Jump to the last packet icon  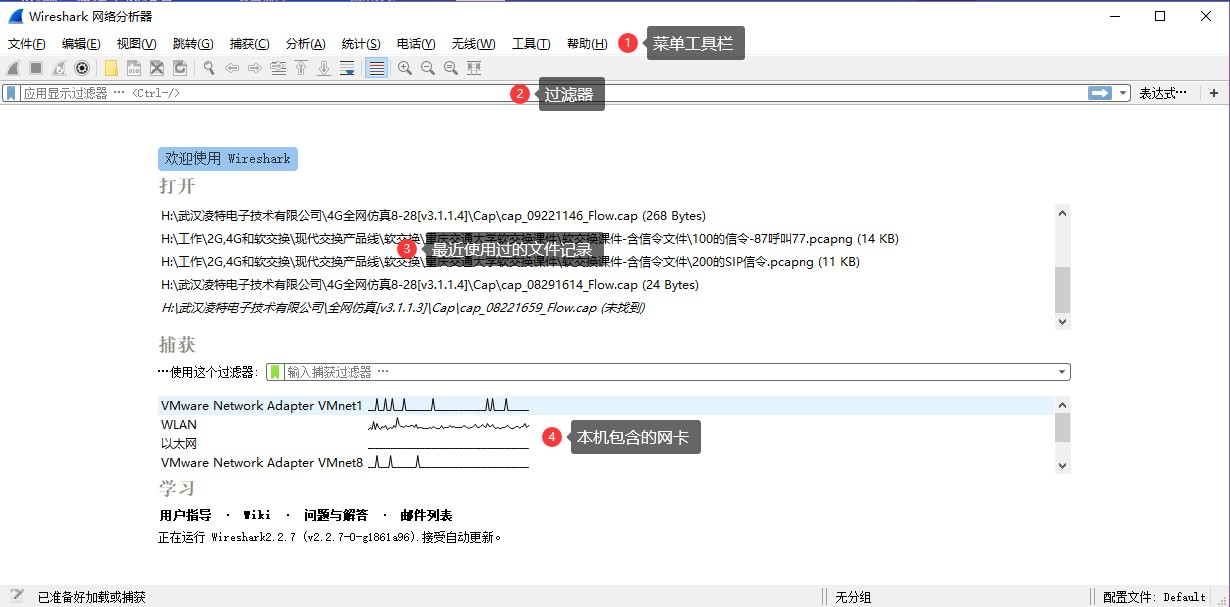pyautogui.click(x=324, y=68)
